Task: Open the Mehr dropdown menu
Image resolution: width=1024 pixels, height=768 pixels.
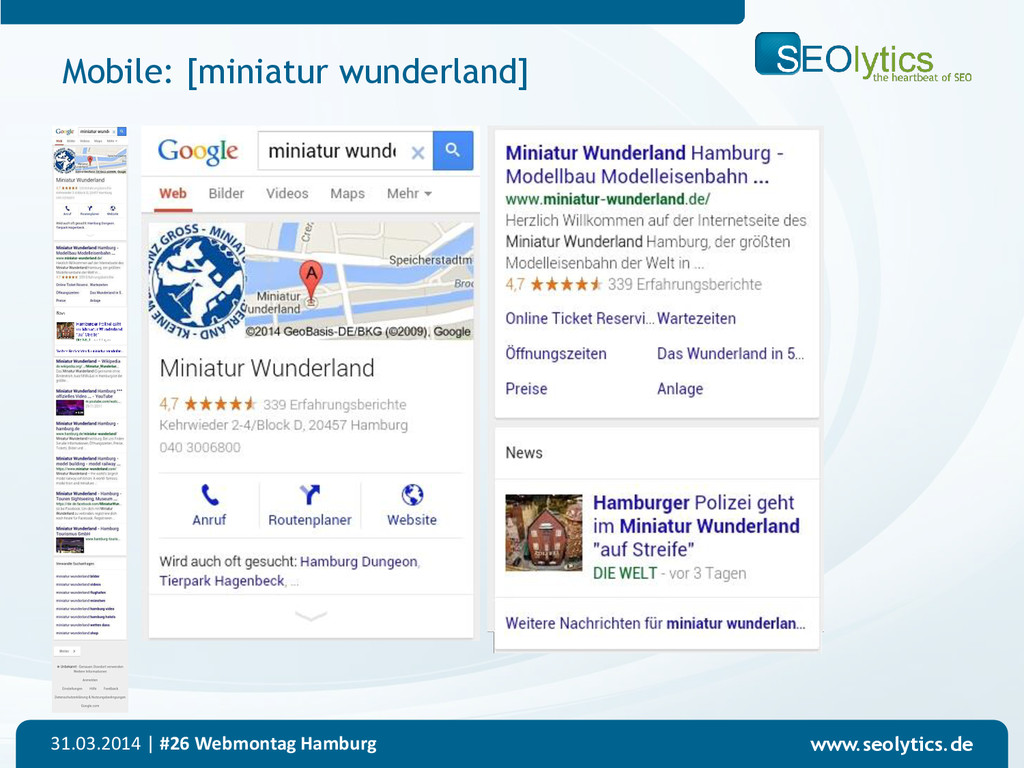Action: tap(409, 193)
